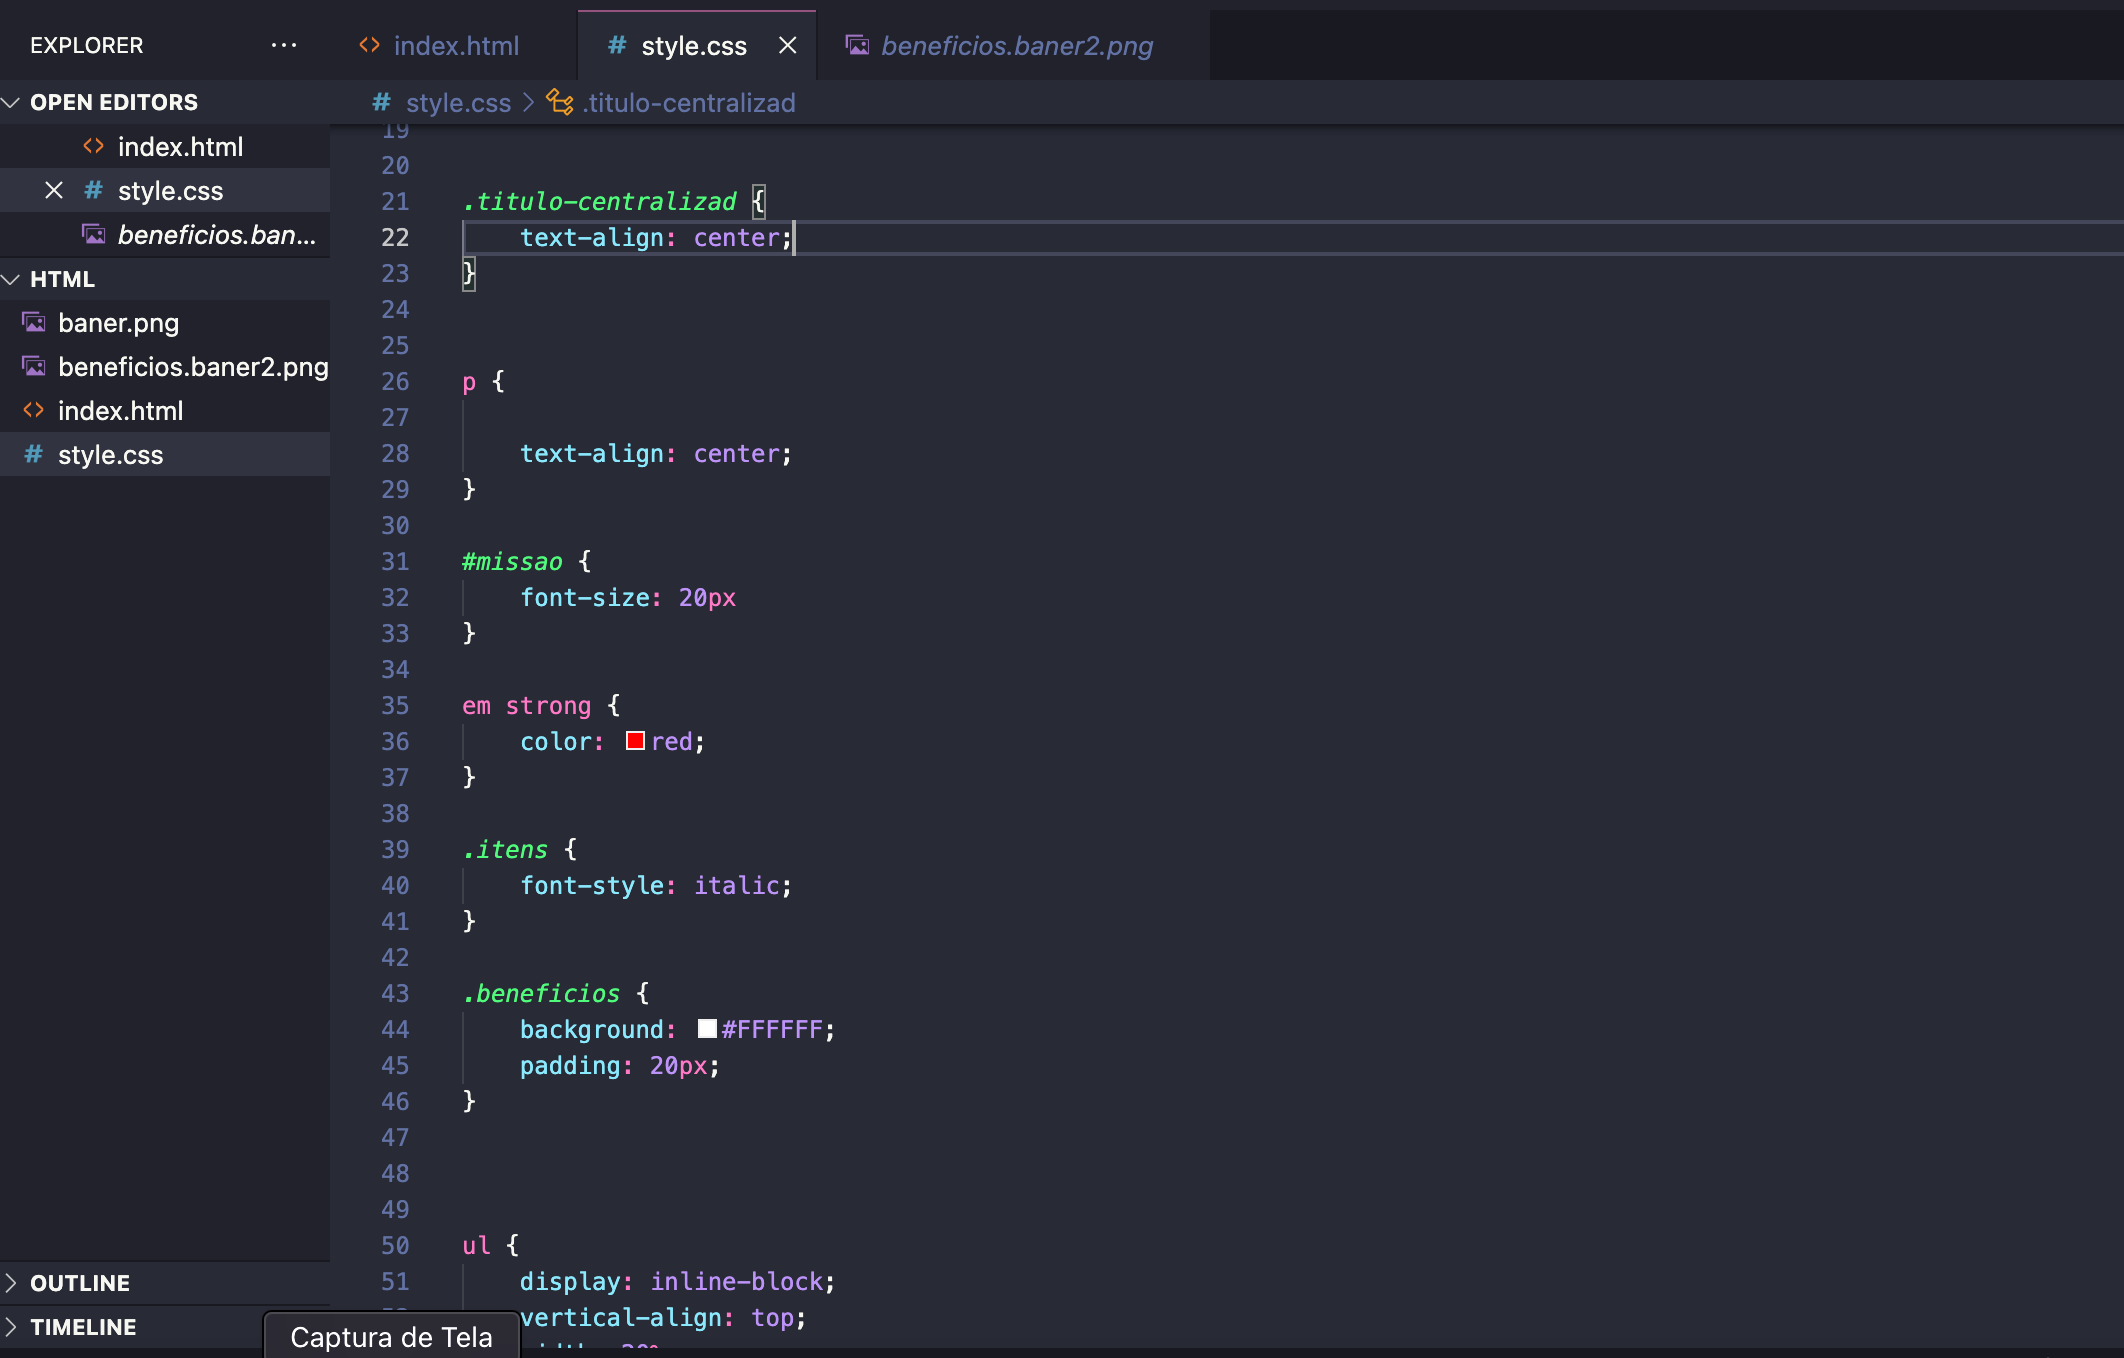2124x1358 pixels.
Task: Click hash icon on style.css tab
Action: tap(617, 45)
